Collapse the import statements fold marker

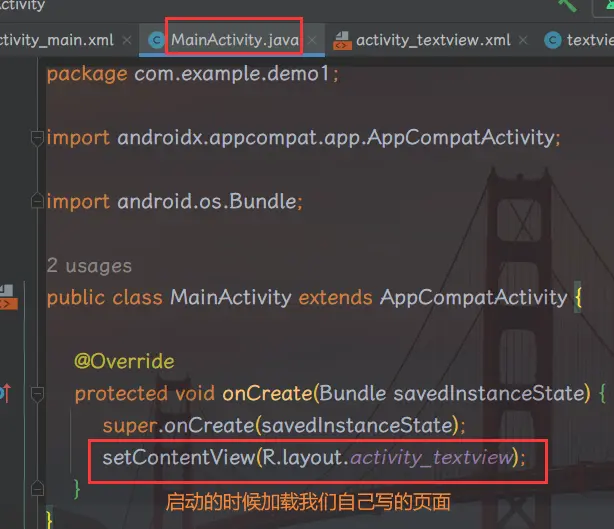pyautogui.click(x=38, y=137)
